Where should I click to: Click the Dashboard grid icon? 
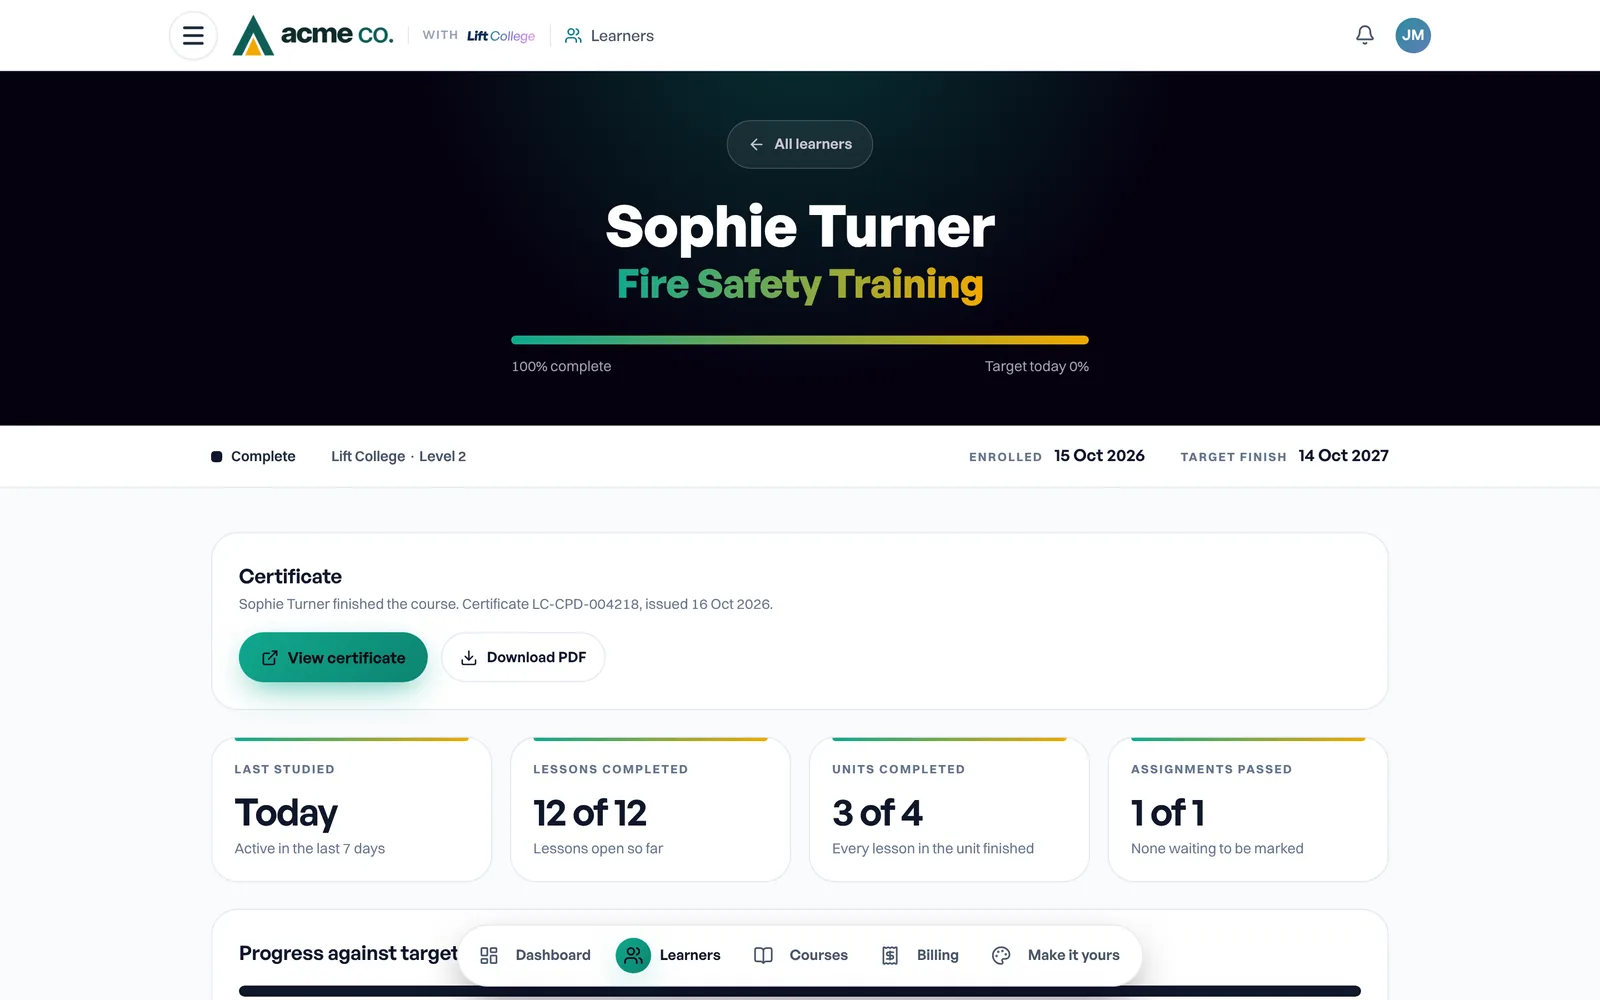point(489,956)
